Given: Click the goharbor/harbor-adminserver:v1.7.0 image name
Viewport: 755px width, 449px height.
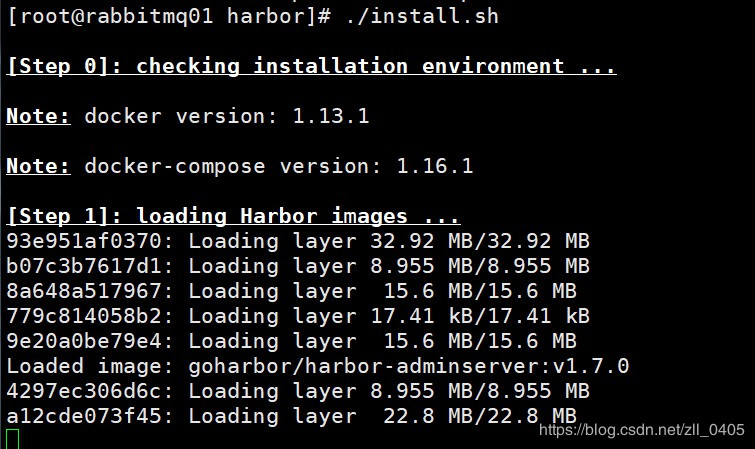Looking at the screenshot, I should (x=407, y=366).
